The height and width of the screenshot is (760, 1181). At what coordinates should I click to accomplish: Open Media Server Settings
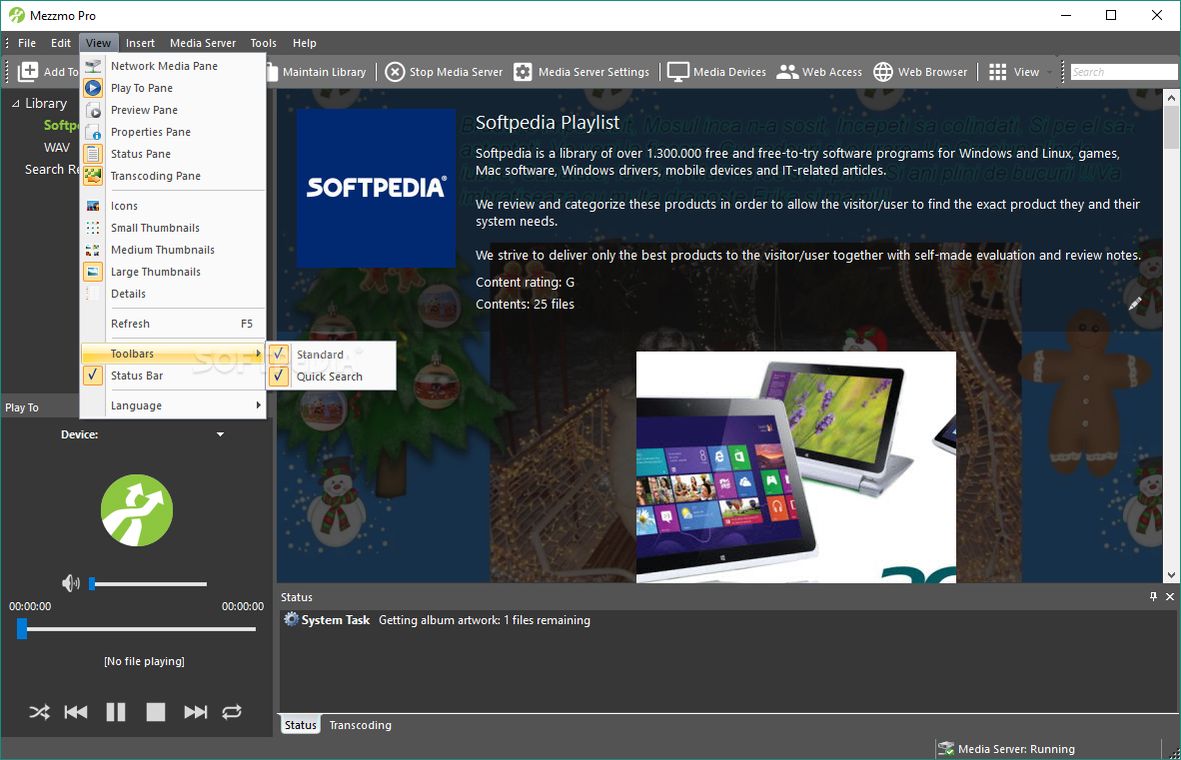pyautogui.click(x=581, y=72)
